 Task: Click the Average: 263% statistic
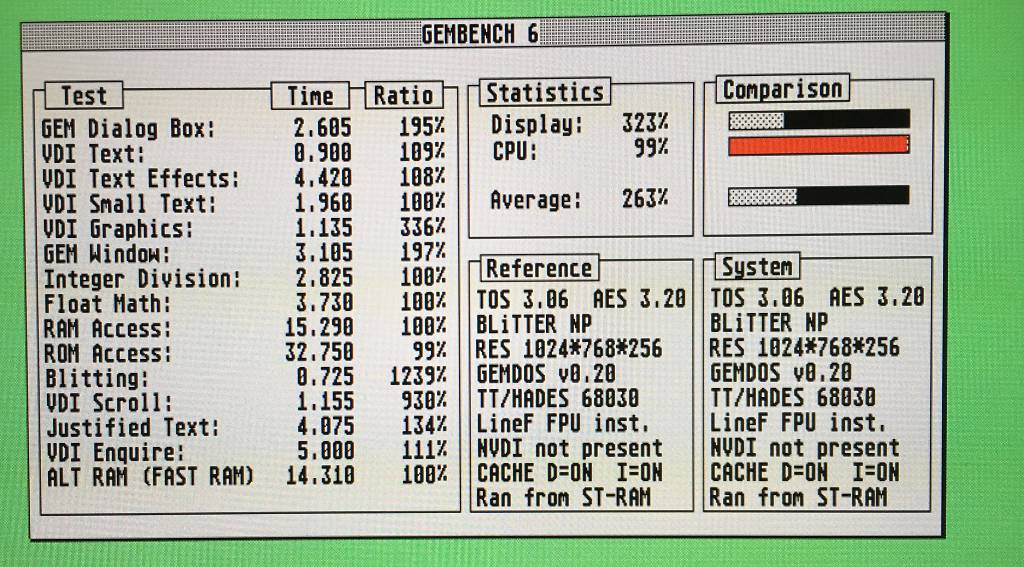point(580,199)
